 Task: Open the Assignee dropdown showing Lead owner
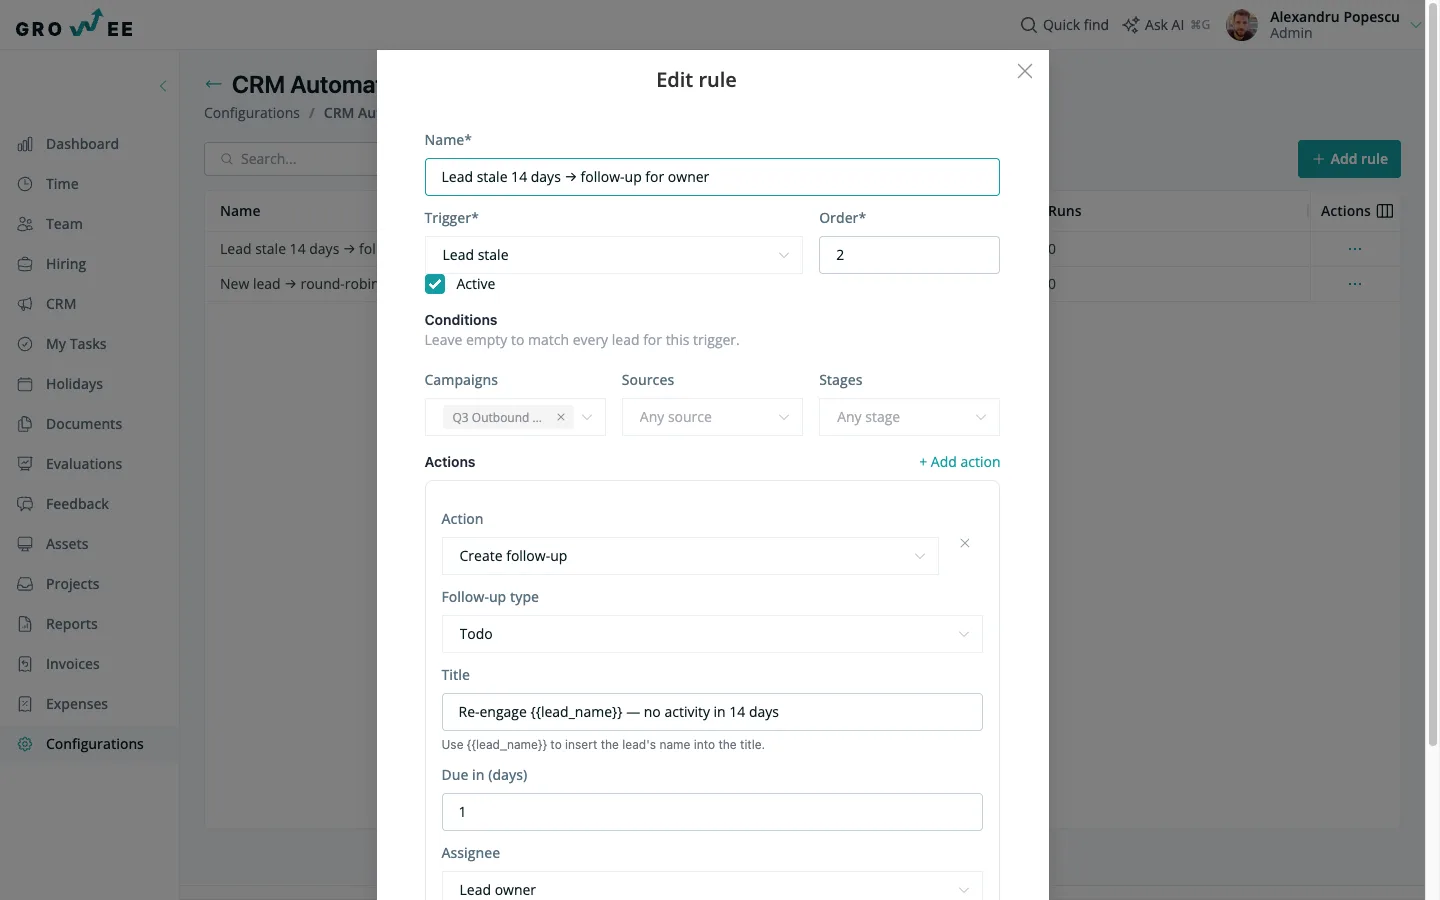pos(712,886)
